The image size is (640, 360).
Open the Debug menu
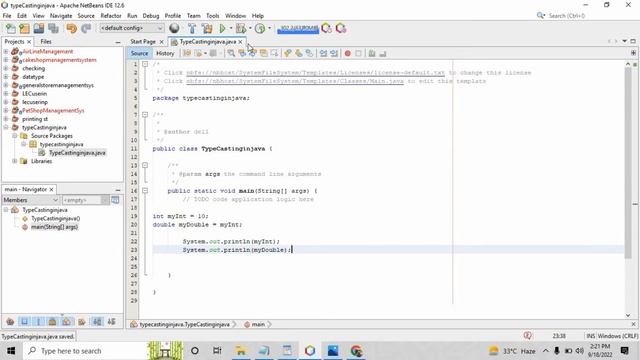pos(151,16)
